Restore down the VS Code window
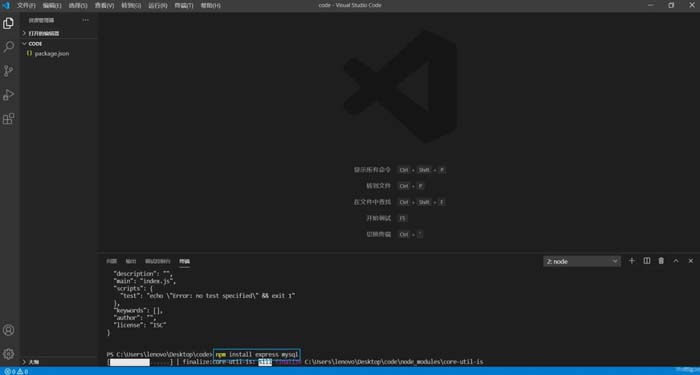Screen dimensions: 700x375 [x=671, y=5]
